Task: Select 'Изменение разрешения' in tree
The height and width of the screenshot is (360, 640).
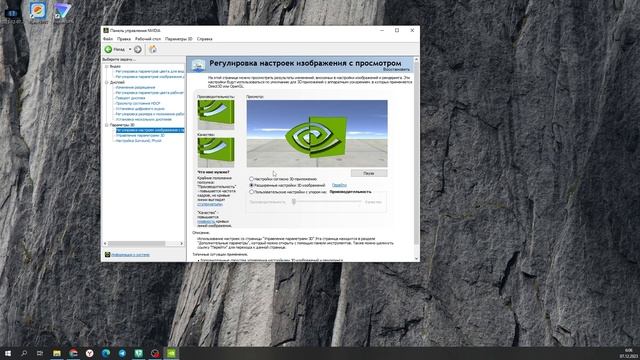Action: 136,87
